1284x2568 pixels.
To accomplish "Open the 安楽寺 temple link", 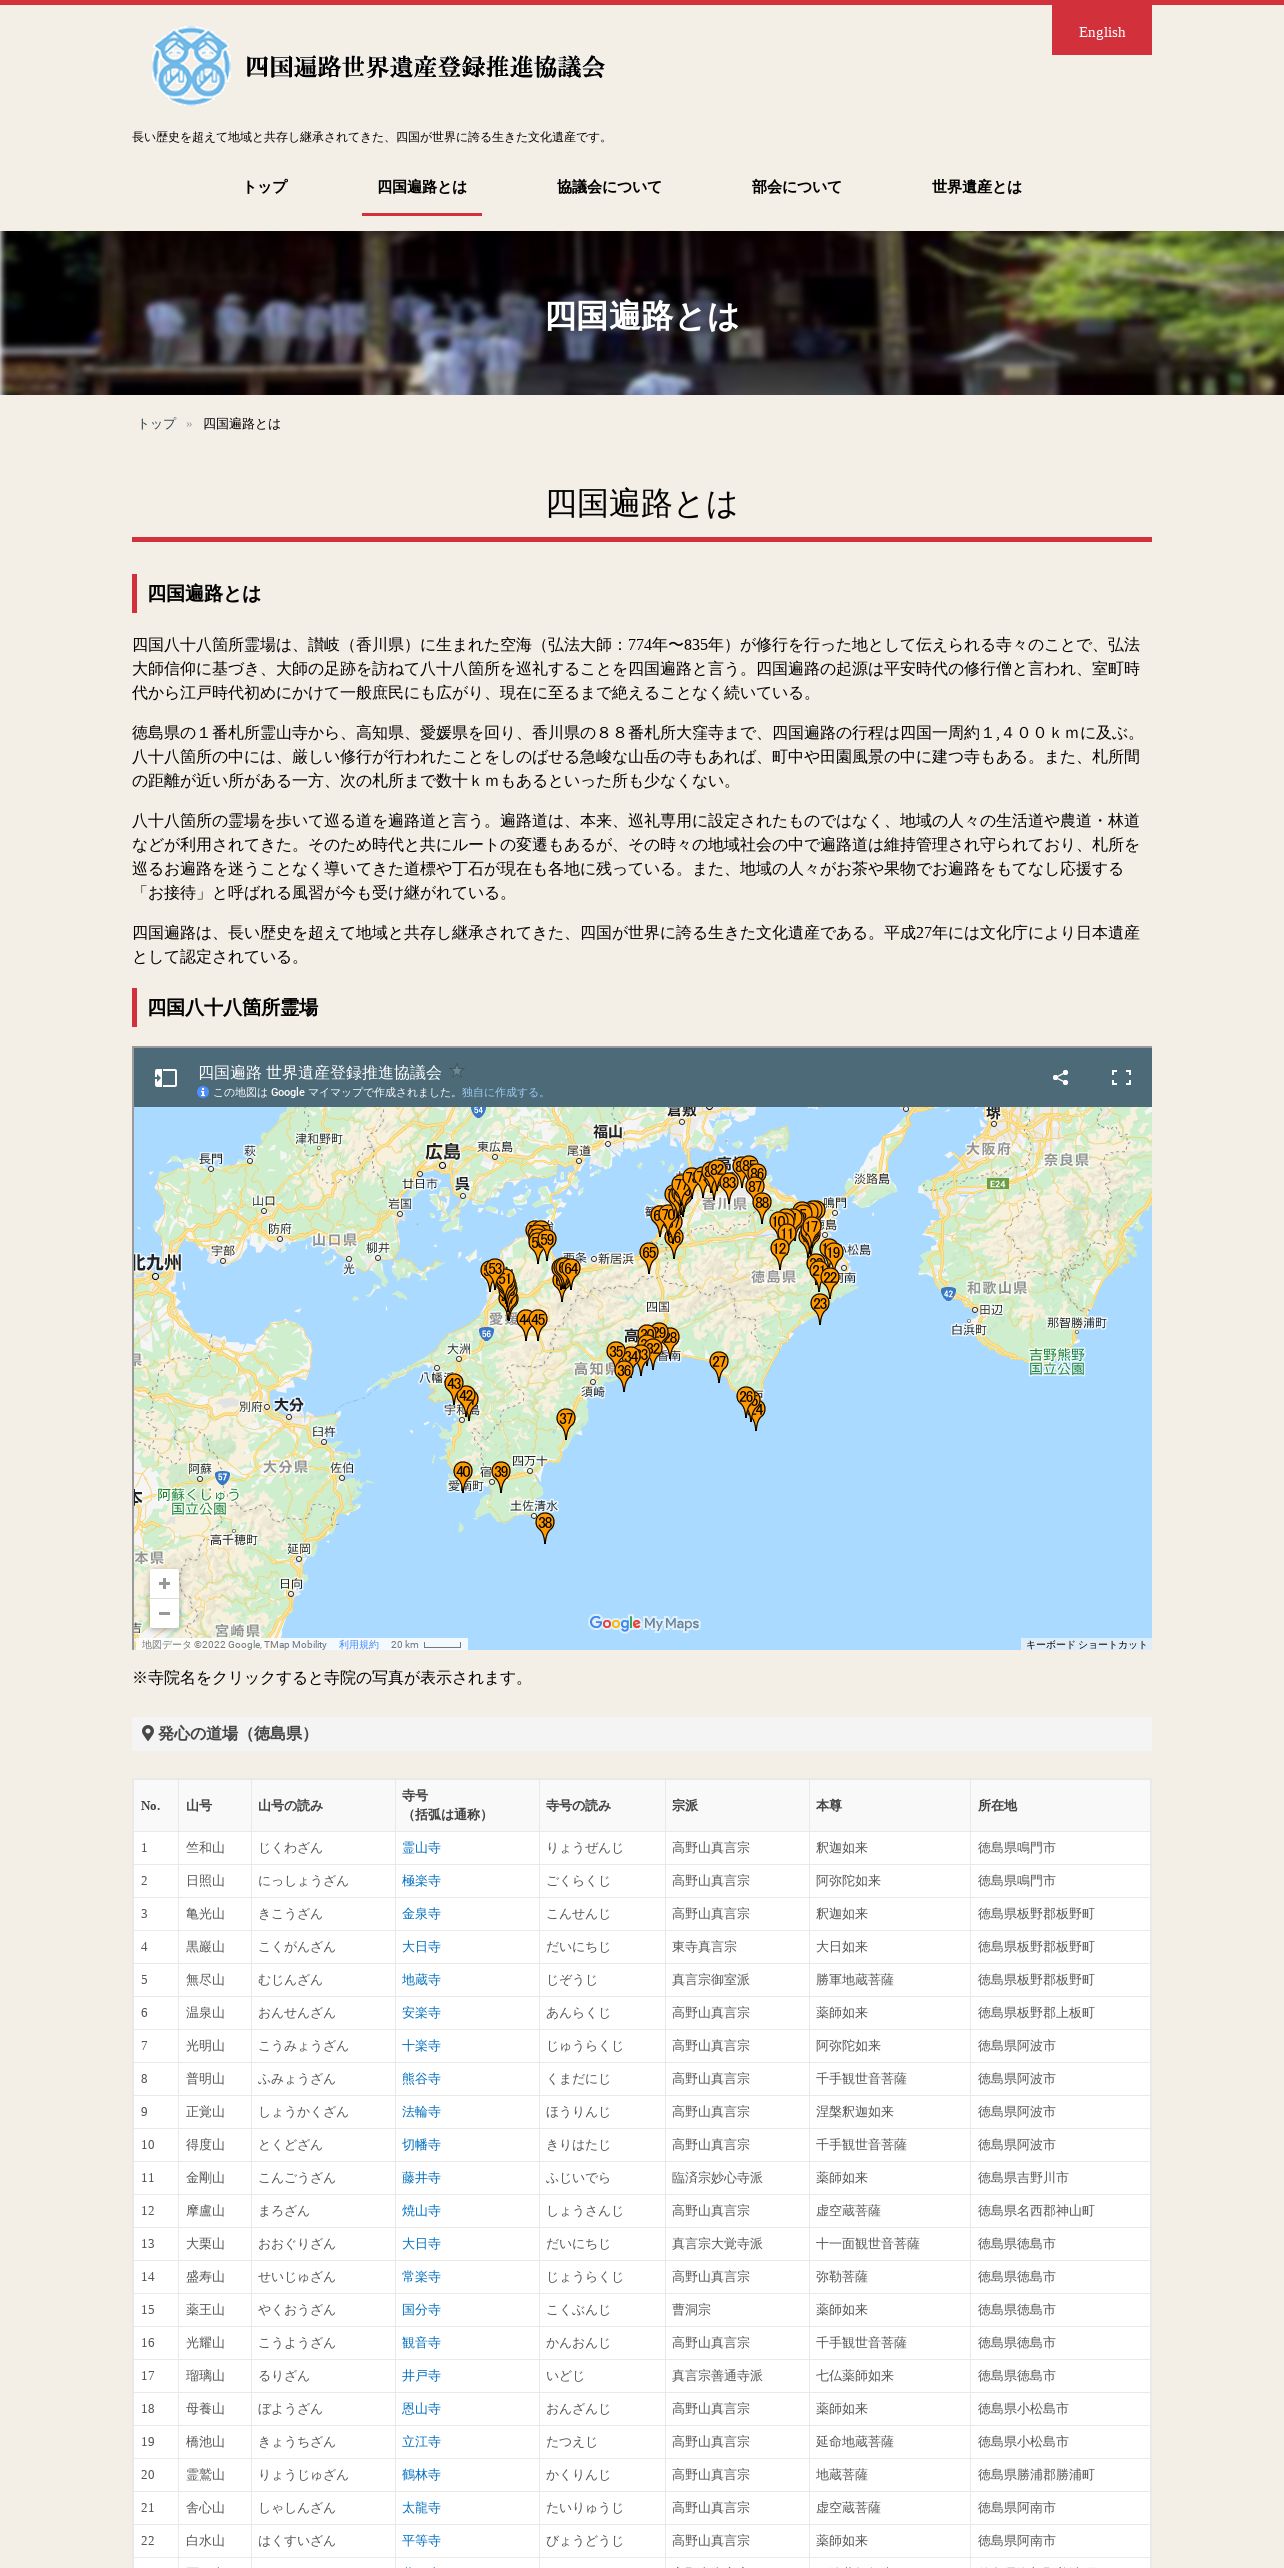I will pyautogui.click(x=421, y=2013).
